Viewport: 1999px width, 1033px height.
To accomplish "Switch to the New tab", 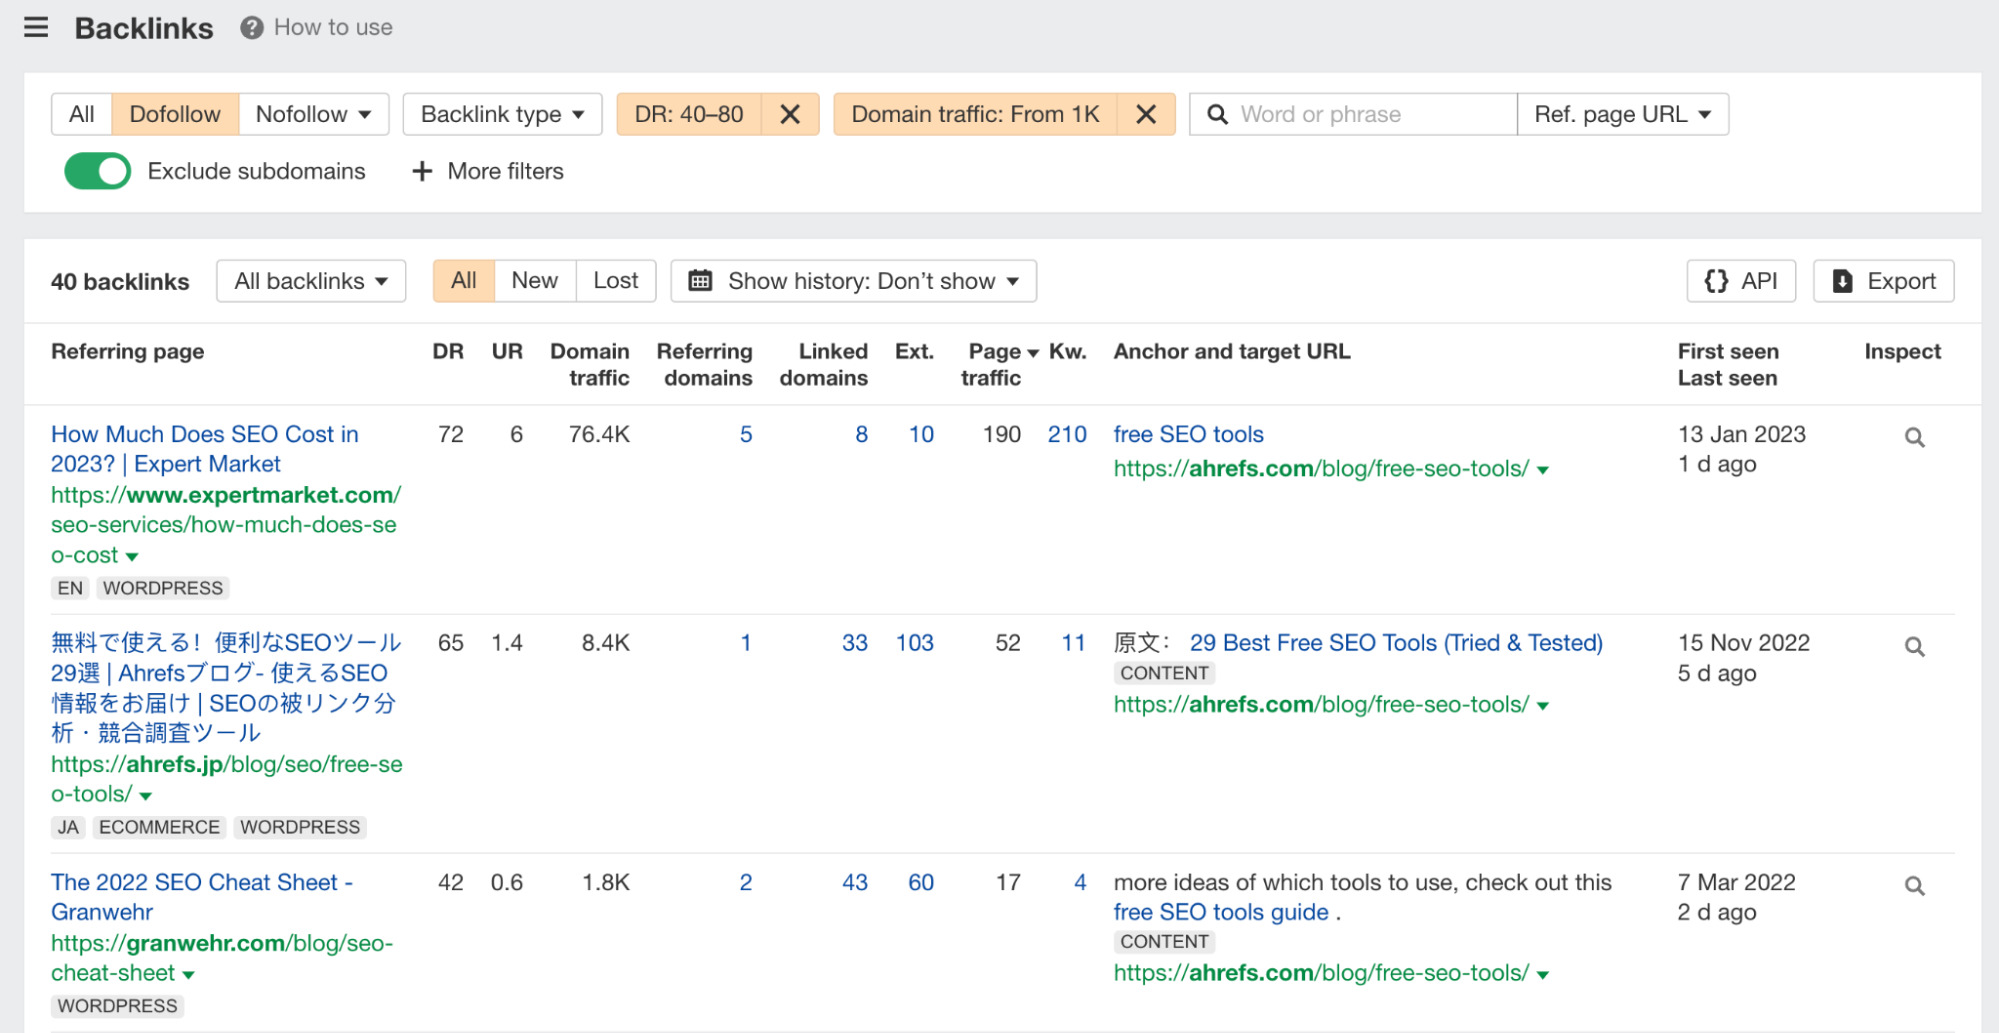I will coord(534,281).
